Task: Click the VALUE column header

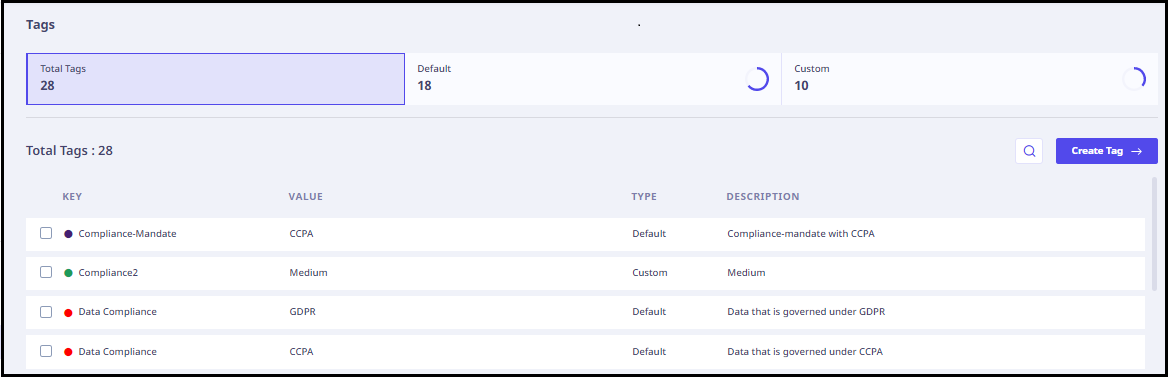Action: click(x=305, y=197)
